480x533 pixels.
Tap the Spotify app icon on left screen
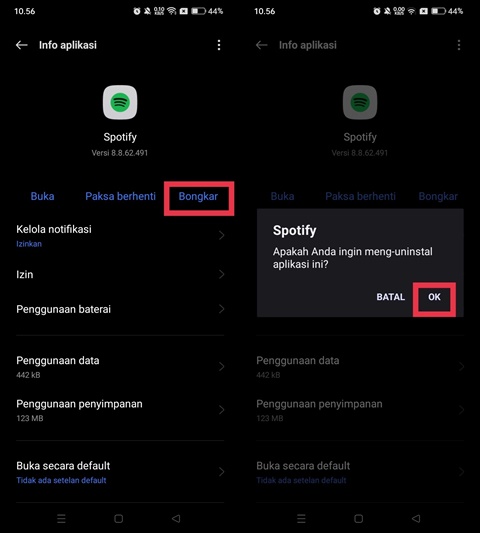coord(120,102)
